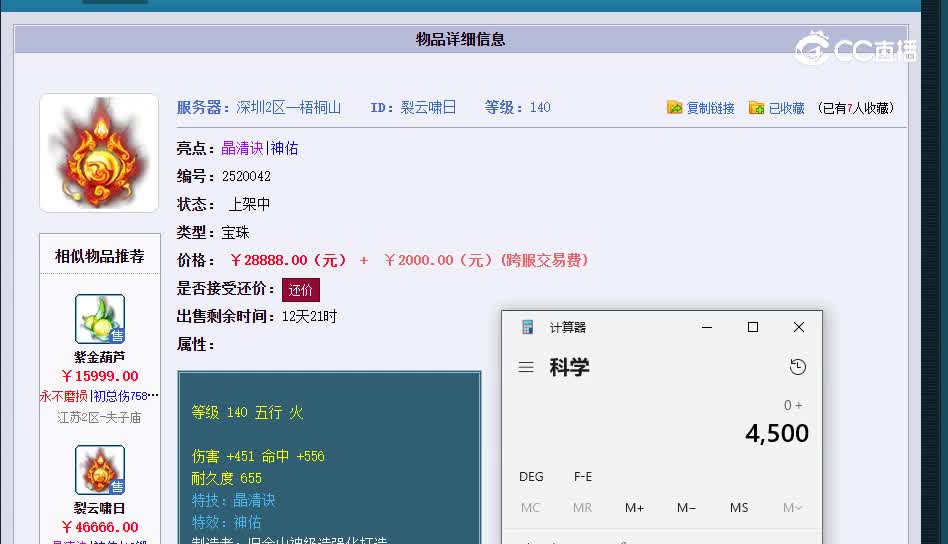
Task: Click the 等级 140 五行 火 attribute line
Action: 247,412
